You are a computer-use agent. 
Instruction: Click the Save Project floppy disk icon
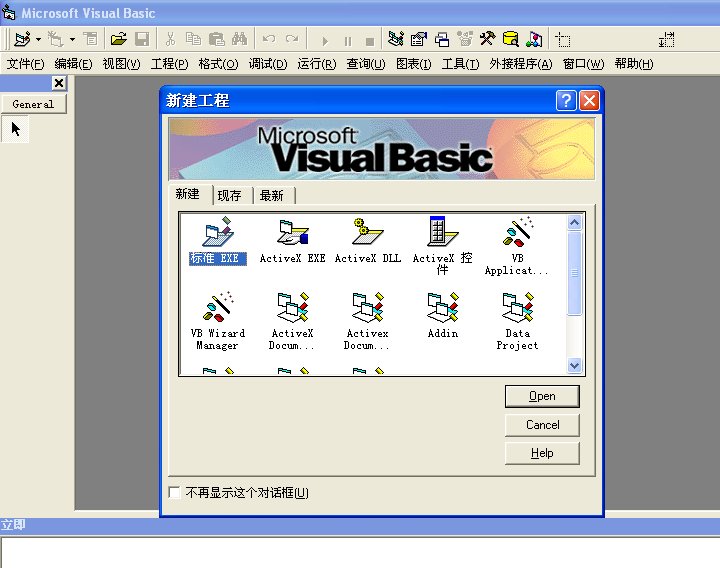(x=142, y=39)
